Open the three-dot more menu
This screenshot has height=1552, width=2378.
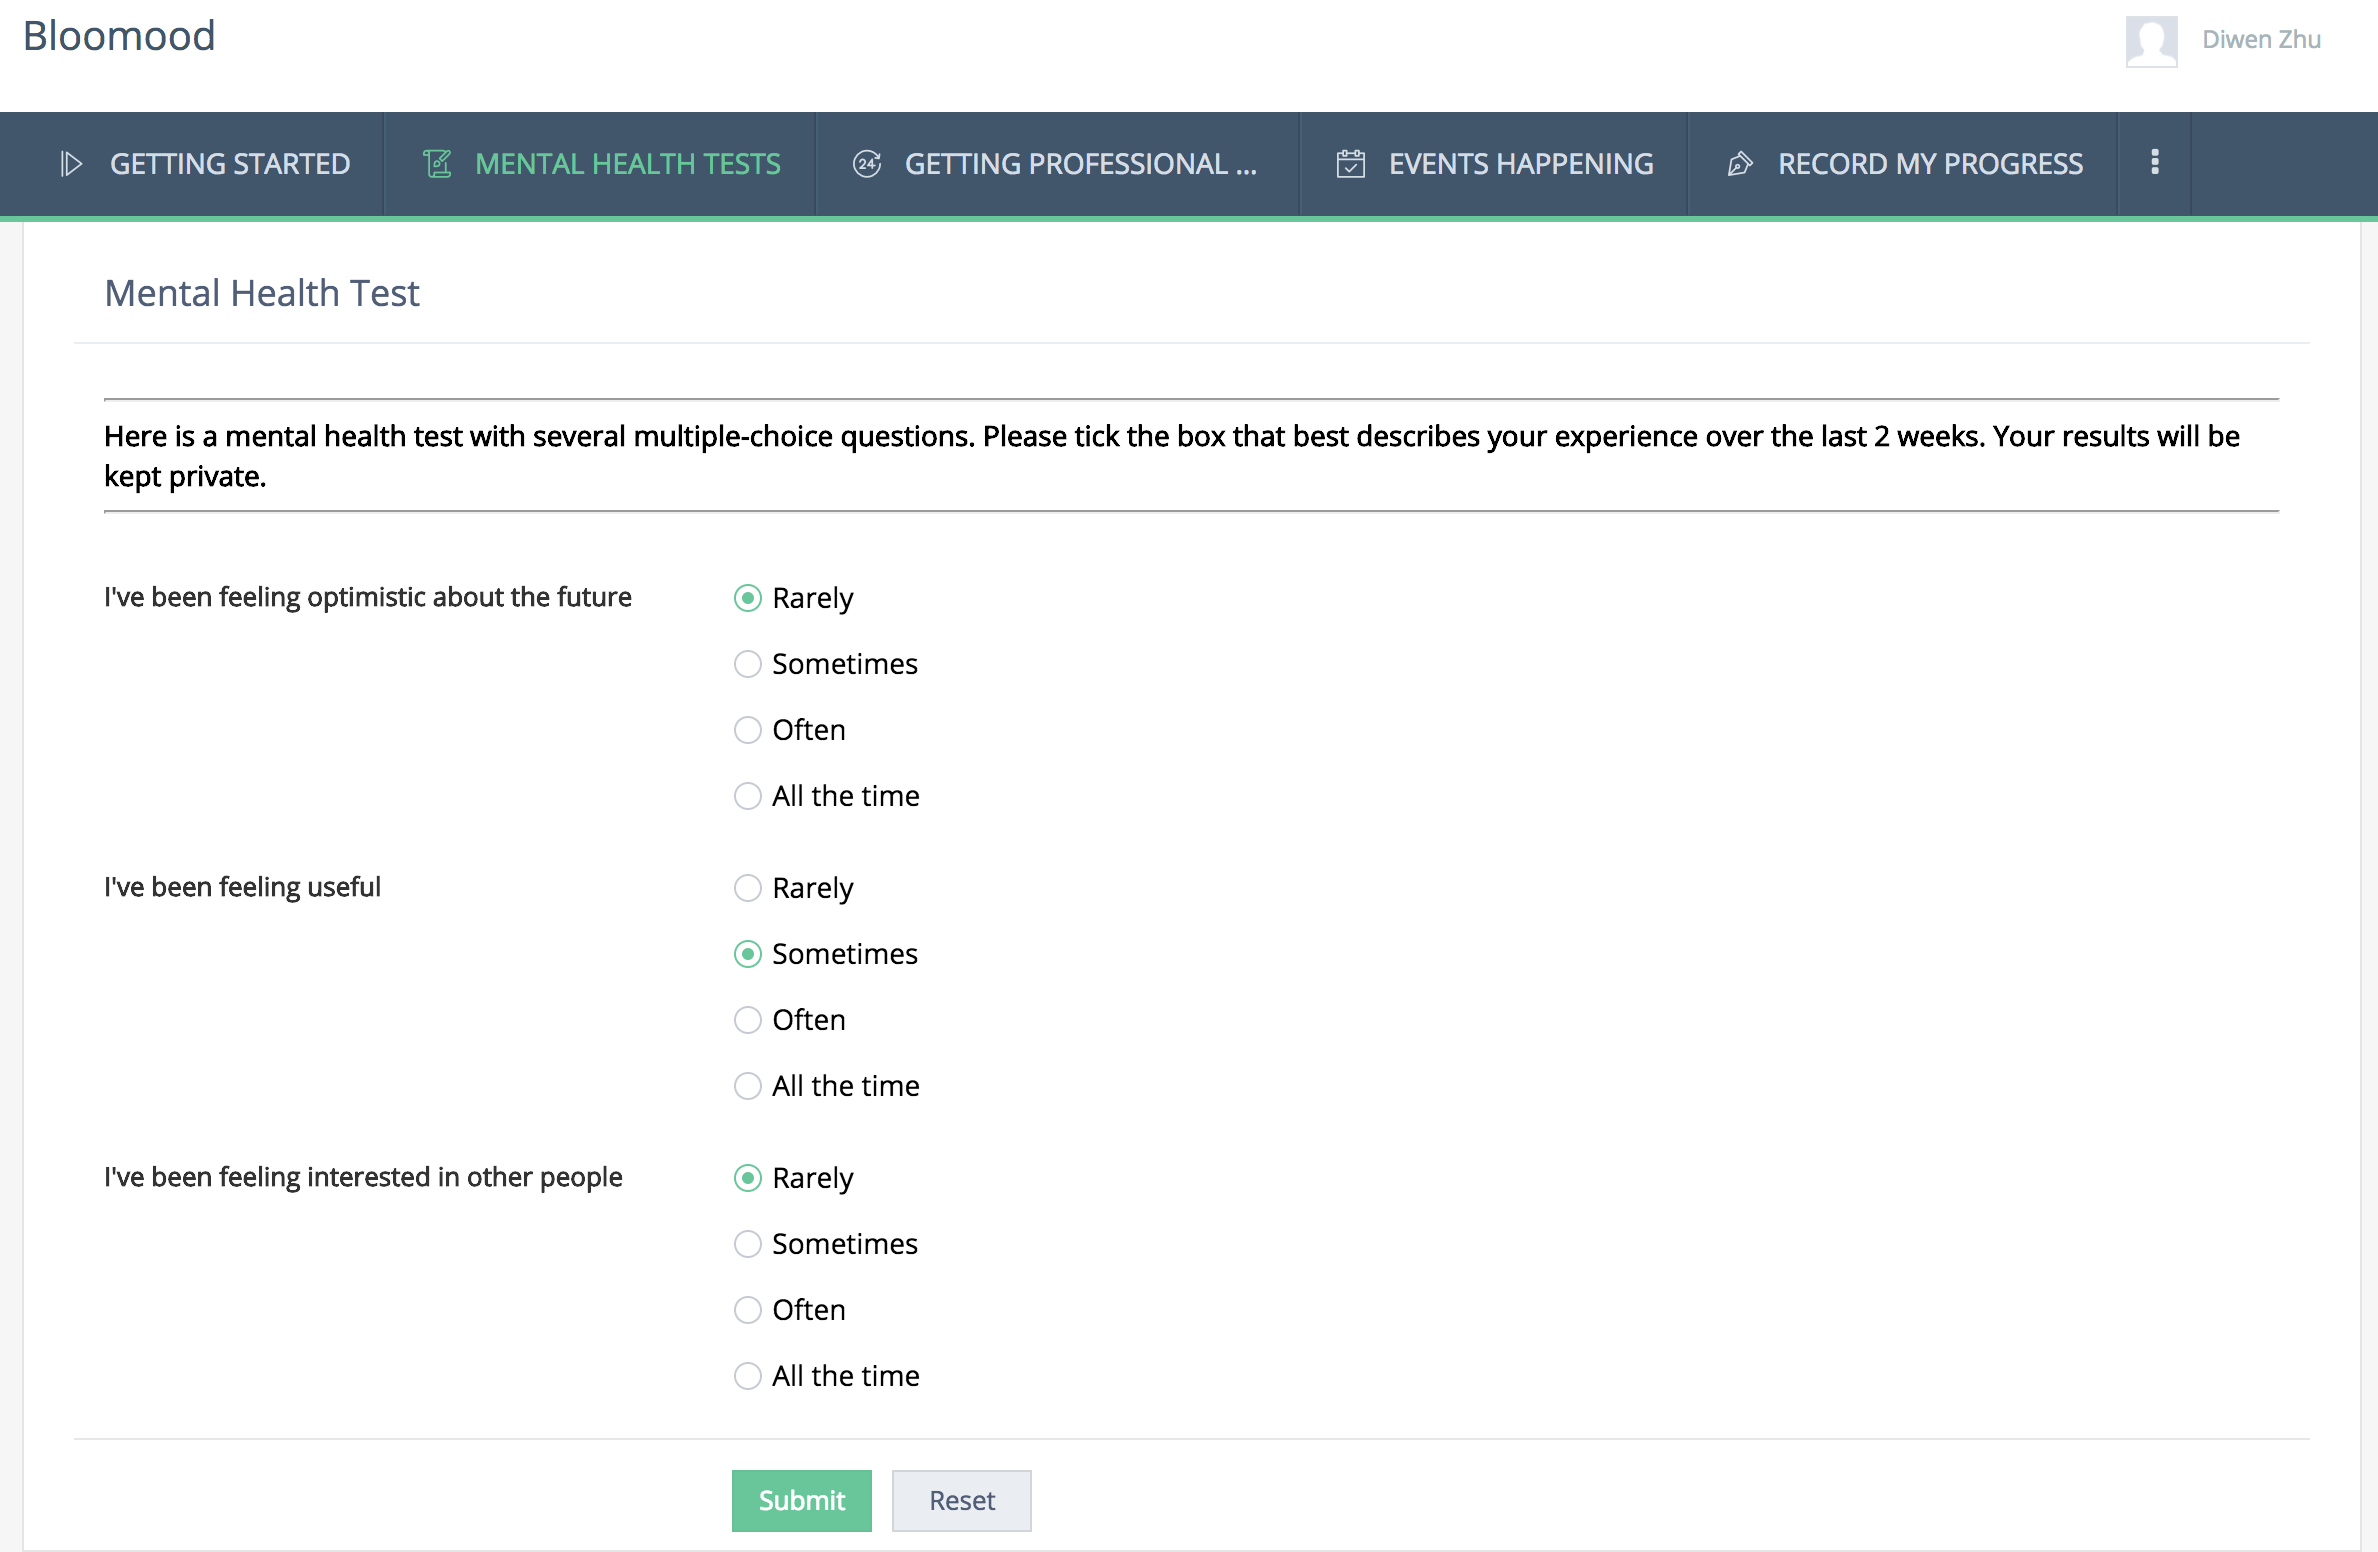point(2154,162)
